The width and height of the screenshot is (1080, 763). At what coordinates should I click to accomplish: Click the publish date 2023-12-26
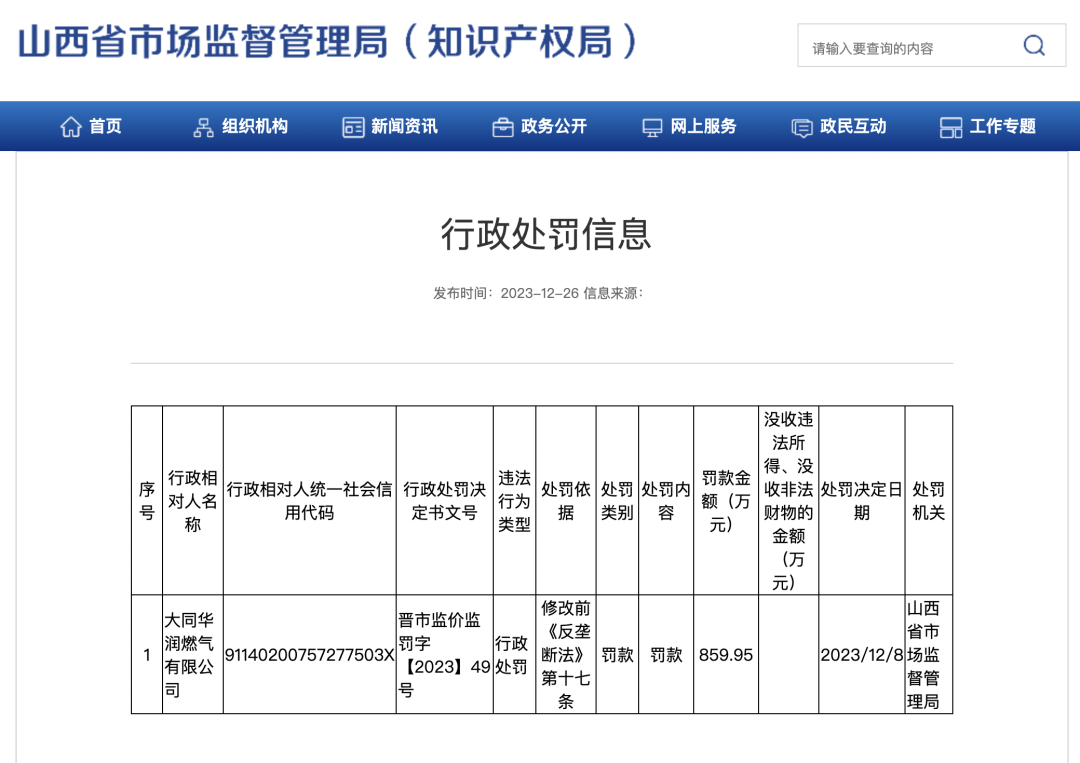pyautogui.click(x=539, y=293)
